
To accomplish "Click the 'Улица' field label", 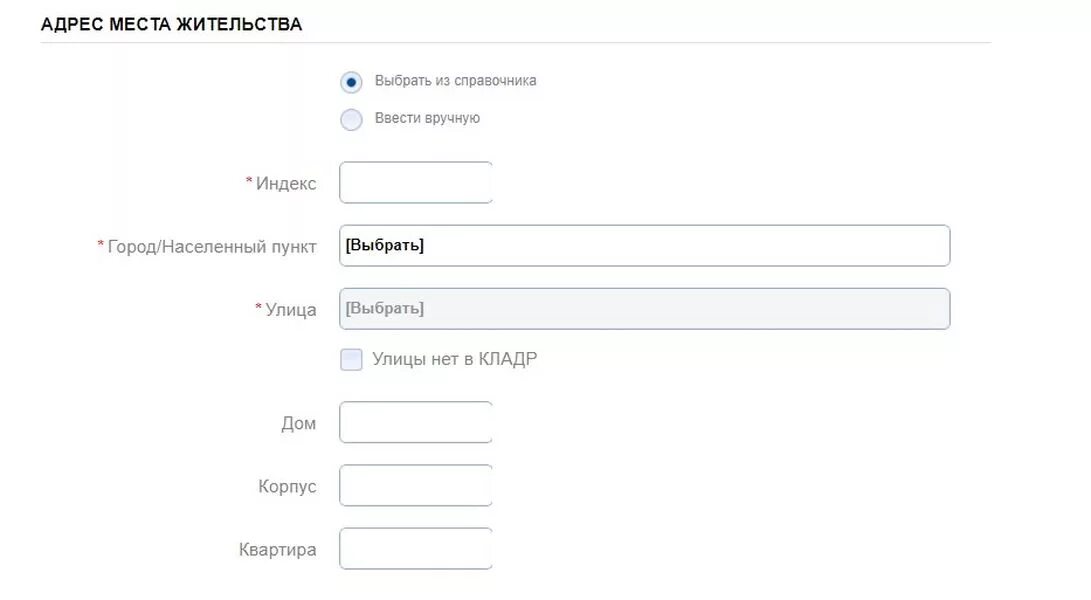I will (291, 310).
